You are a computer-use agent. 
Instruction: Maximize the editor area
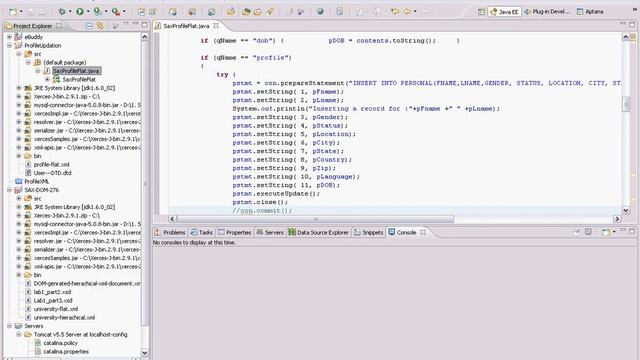[x=632, y=25]
